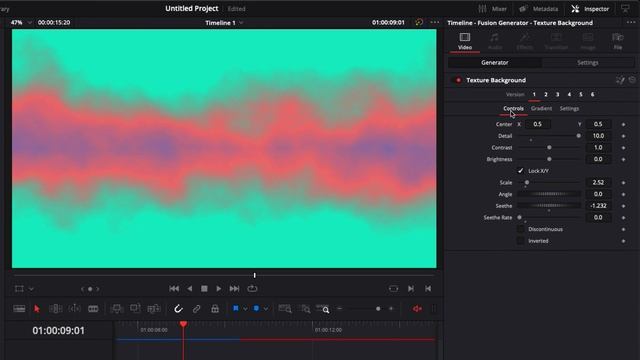Switch to File inspector tab
Screen dimensions: 640x360
pos(618,41)
